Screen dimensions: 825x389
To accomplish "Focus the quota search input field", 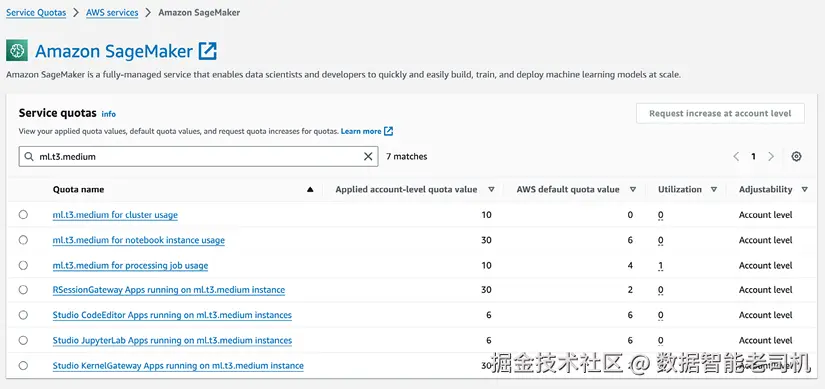I will point(198,156).
